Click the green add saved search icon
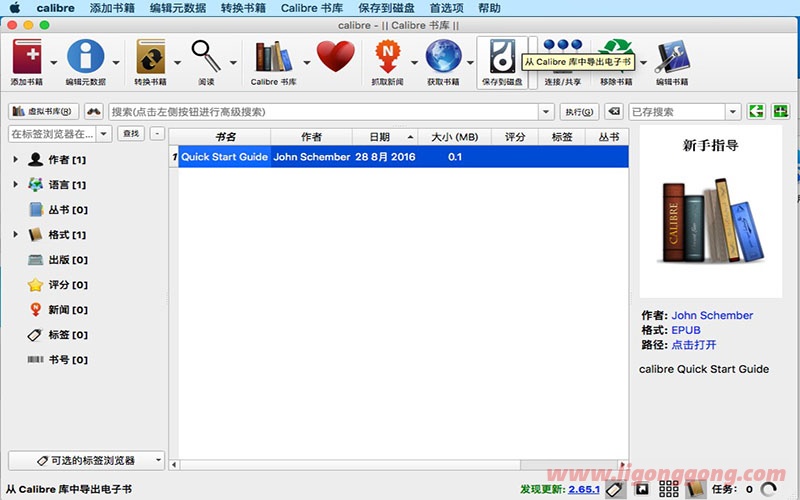The width and height of the screenshot is (800, 500). tap(780, 111)
